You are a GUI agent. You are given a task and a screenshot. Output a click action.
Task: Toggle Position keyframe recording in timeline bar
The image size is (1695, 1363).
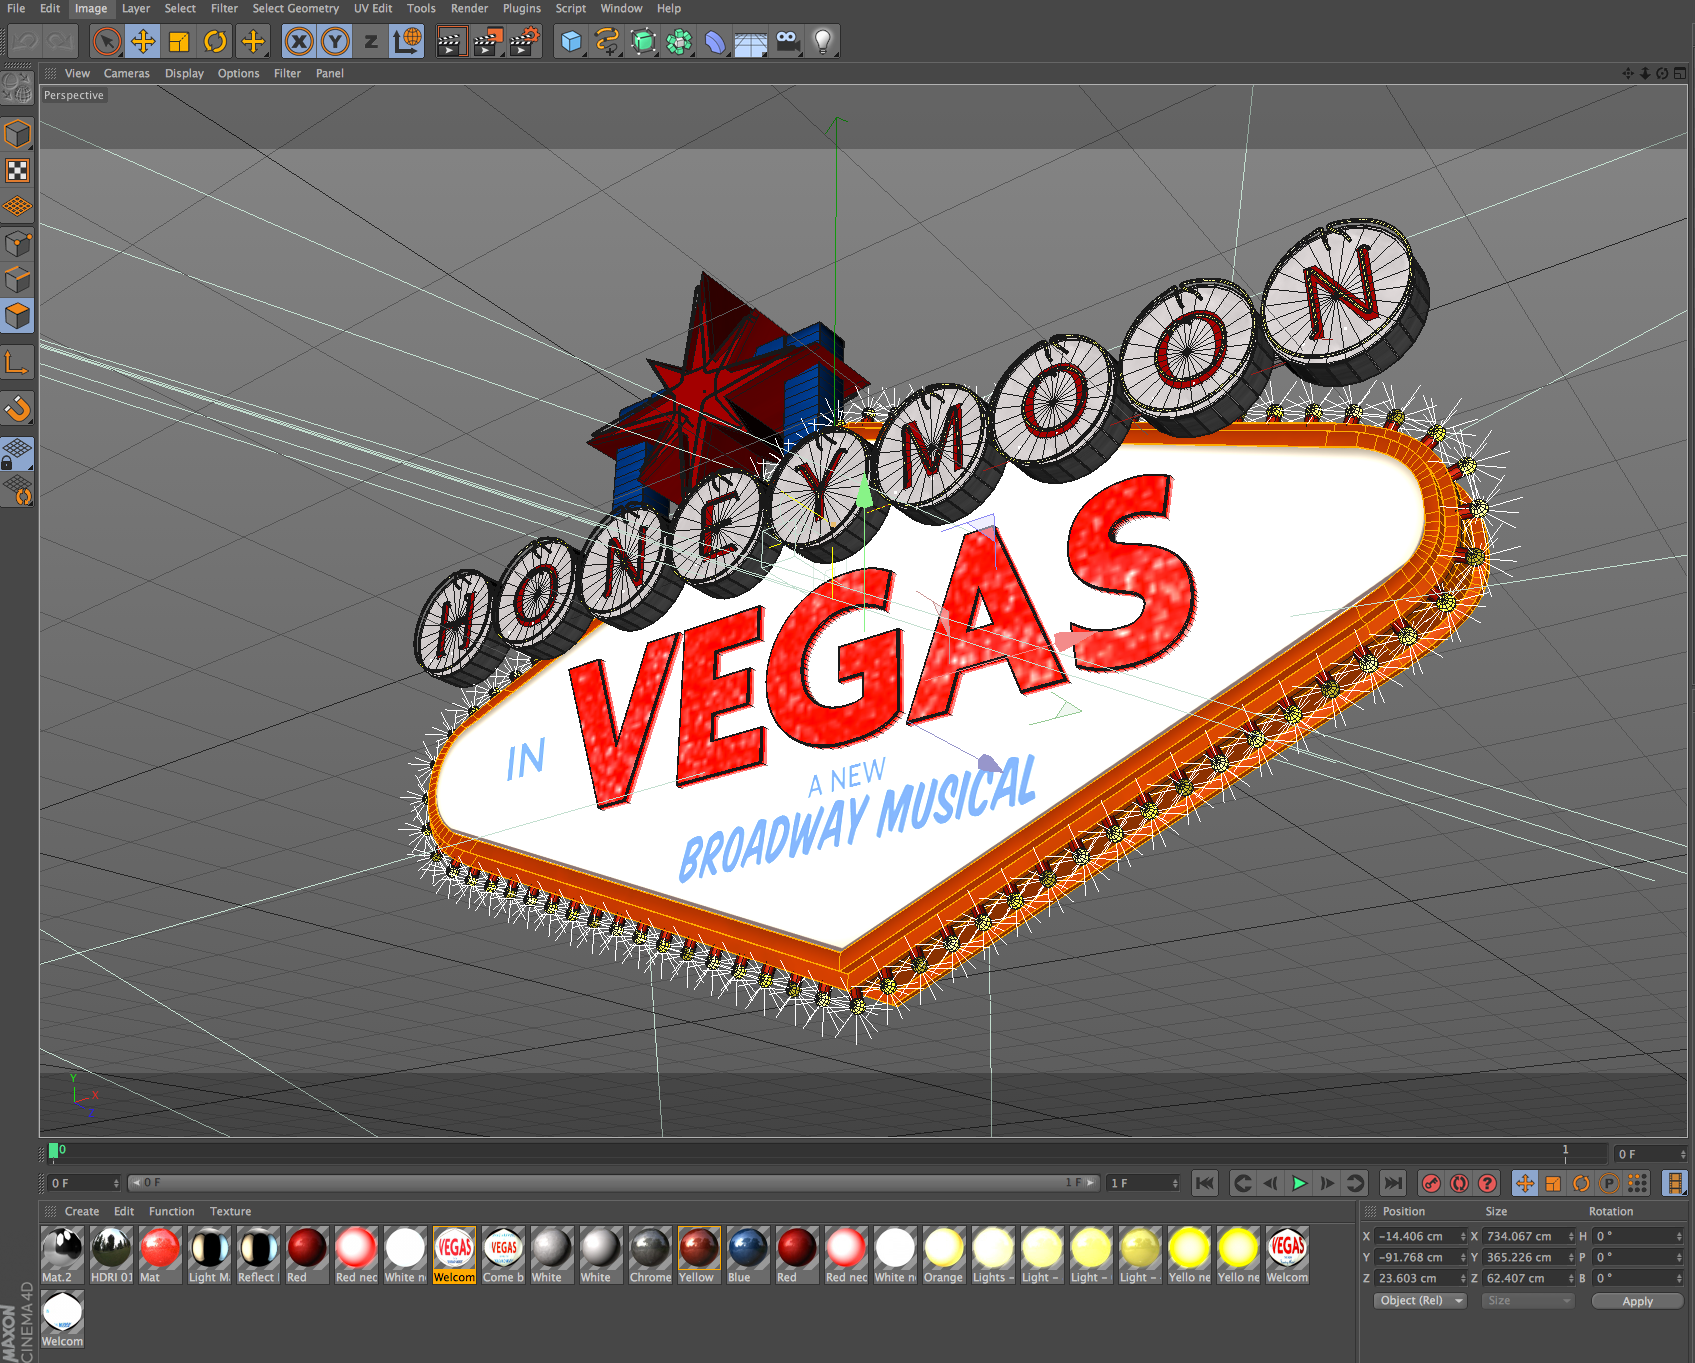[1525, 1184]
